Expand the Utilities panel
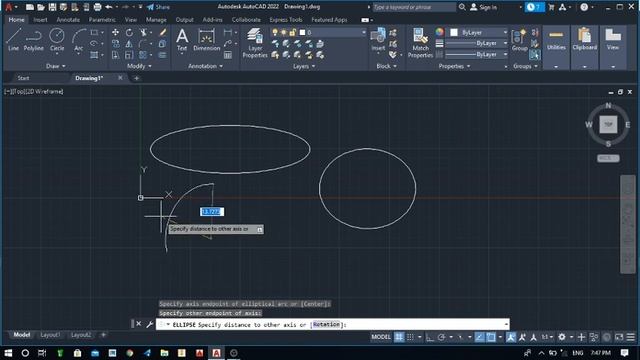Image resolution: width=640 pixels, height=360 pixels. click(556, 67)
